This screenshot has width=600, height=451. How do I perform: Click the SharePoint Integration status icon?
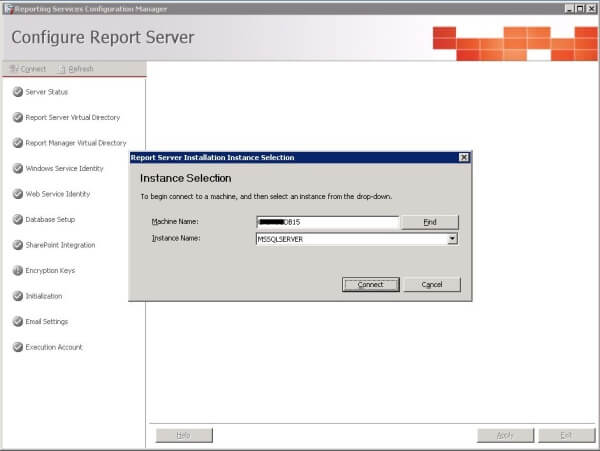tap(18, 245)
